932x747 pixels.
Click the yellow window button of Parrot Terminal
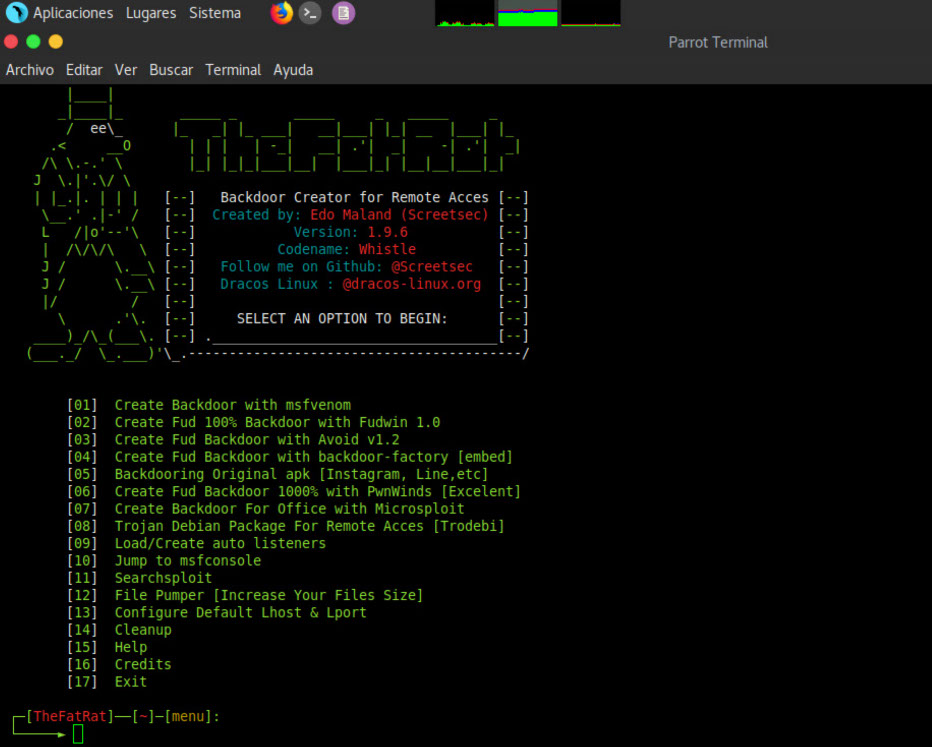[x=56, y=42]
